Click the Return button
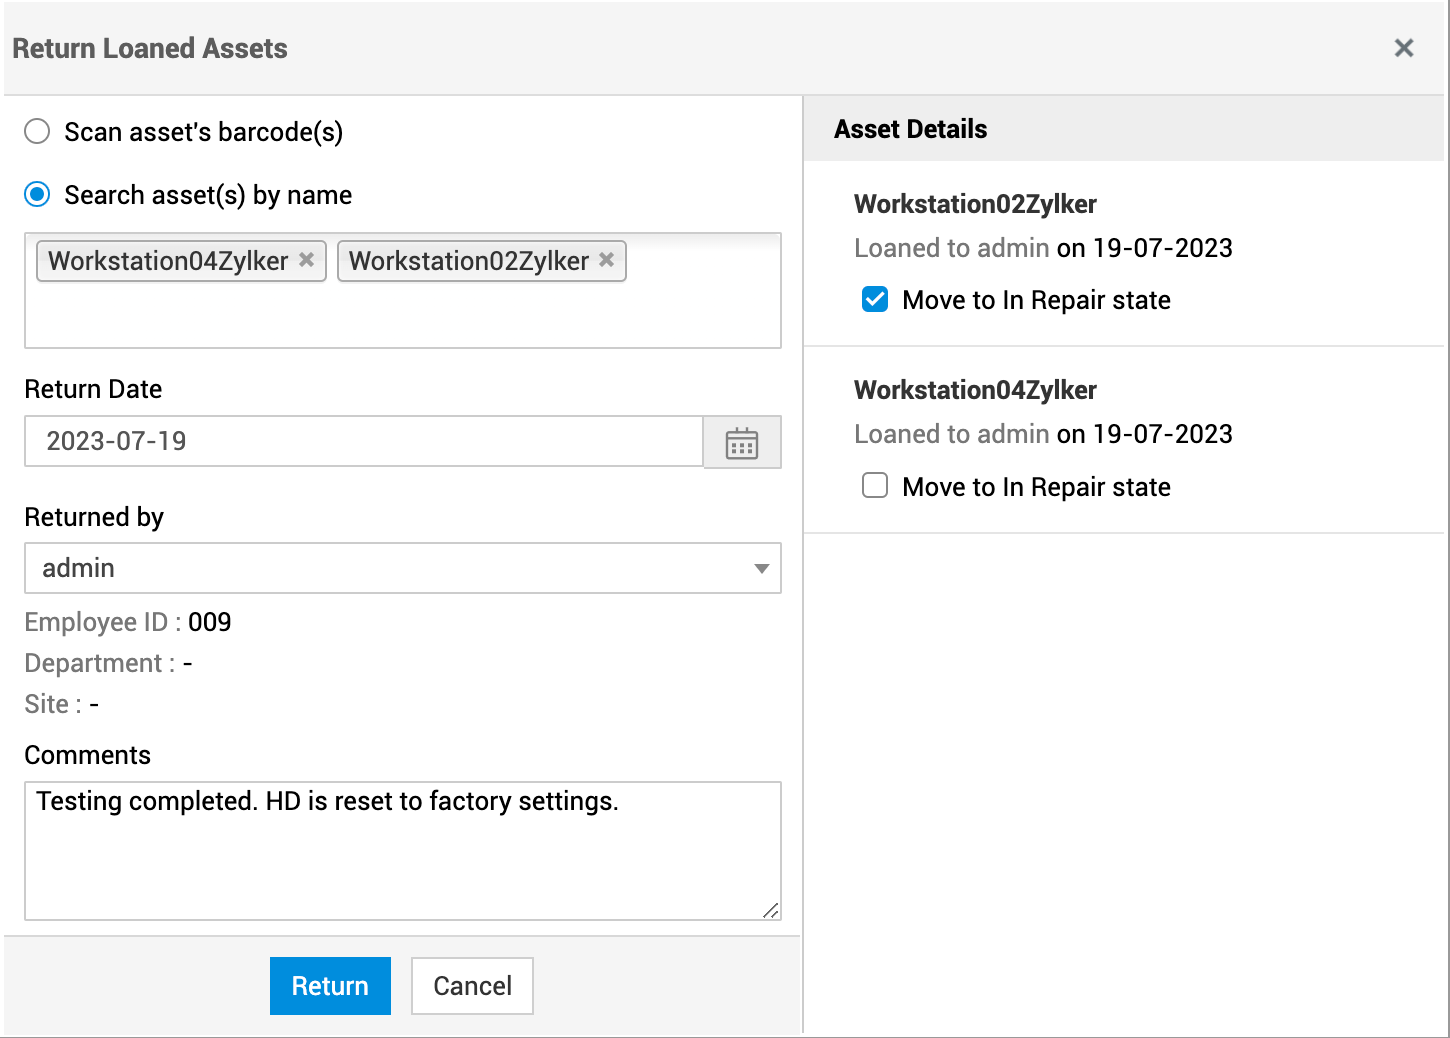1450x1038 pixels. point(330,986)
